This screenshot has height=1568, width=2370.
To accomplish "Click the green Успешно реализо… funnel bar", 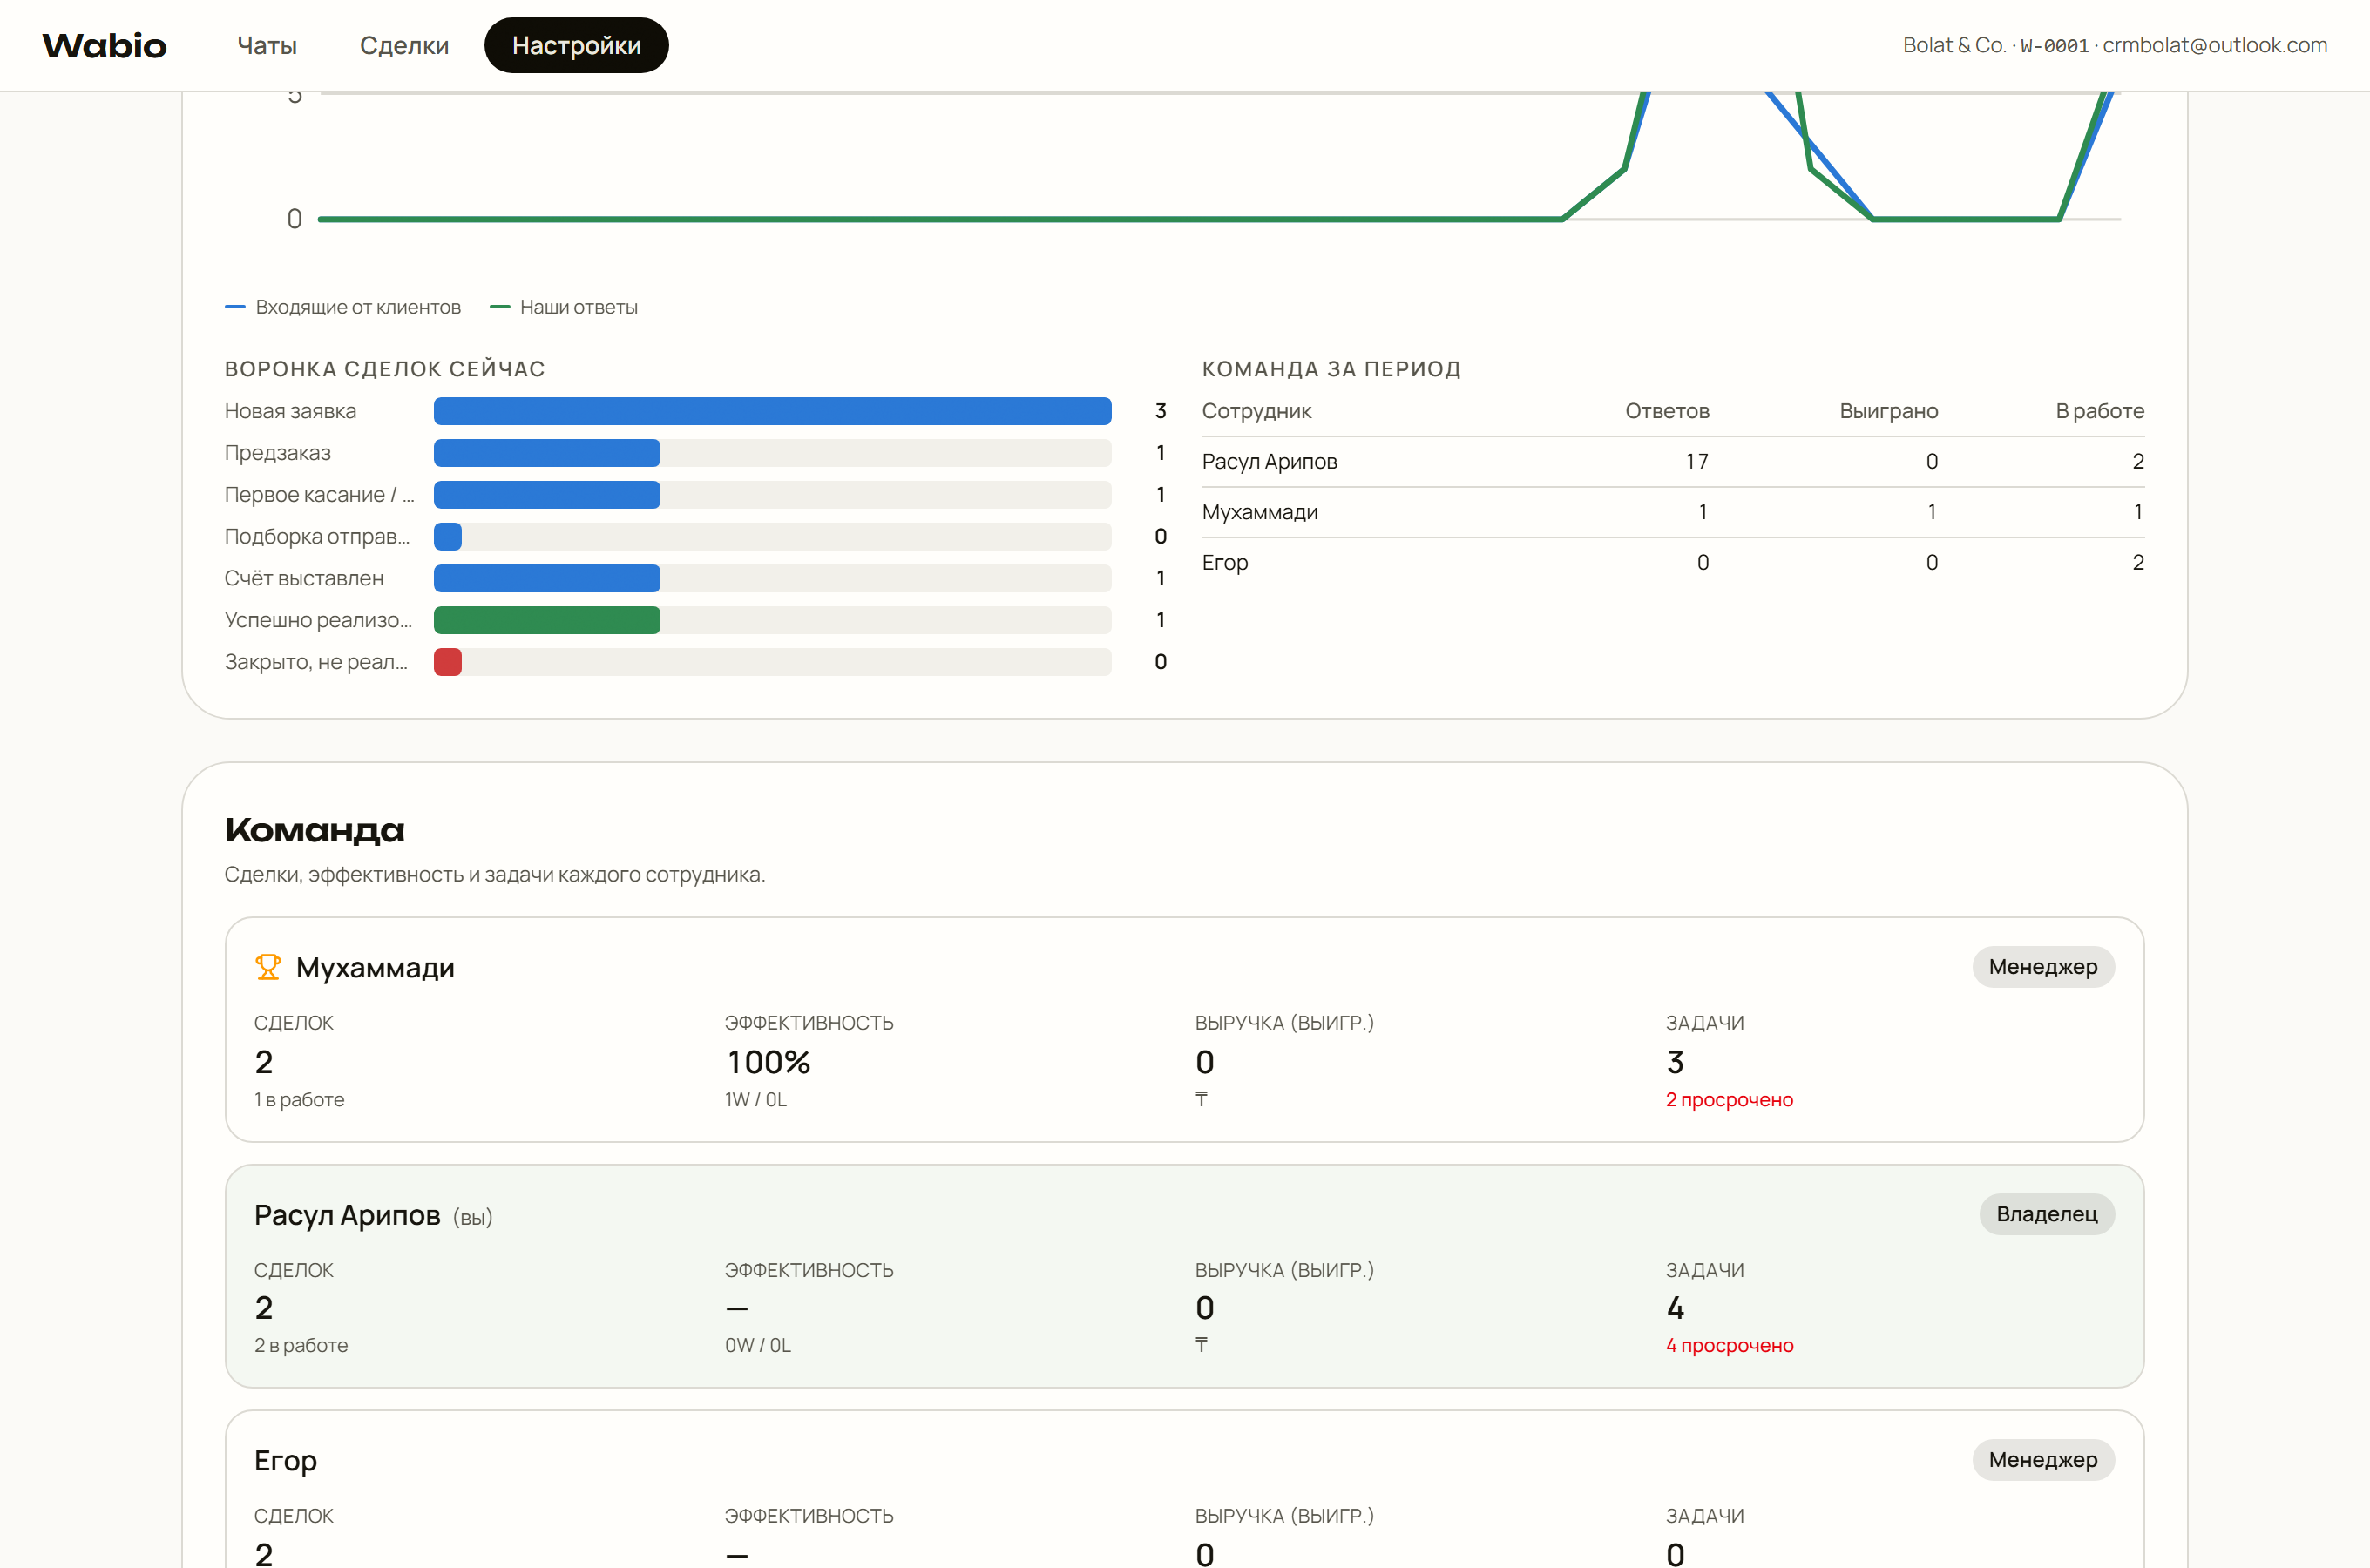I will pyautogui.click(x=547, y=620).
